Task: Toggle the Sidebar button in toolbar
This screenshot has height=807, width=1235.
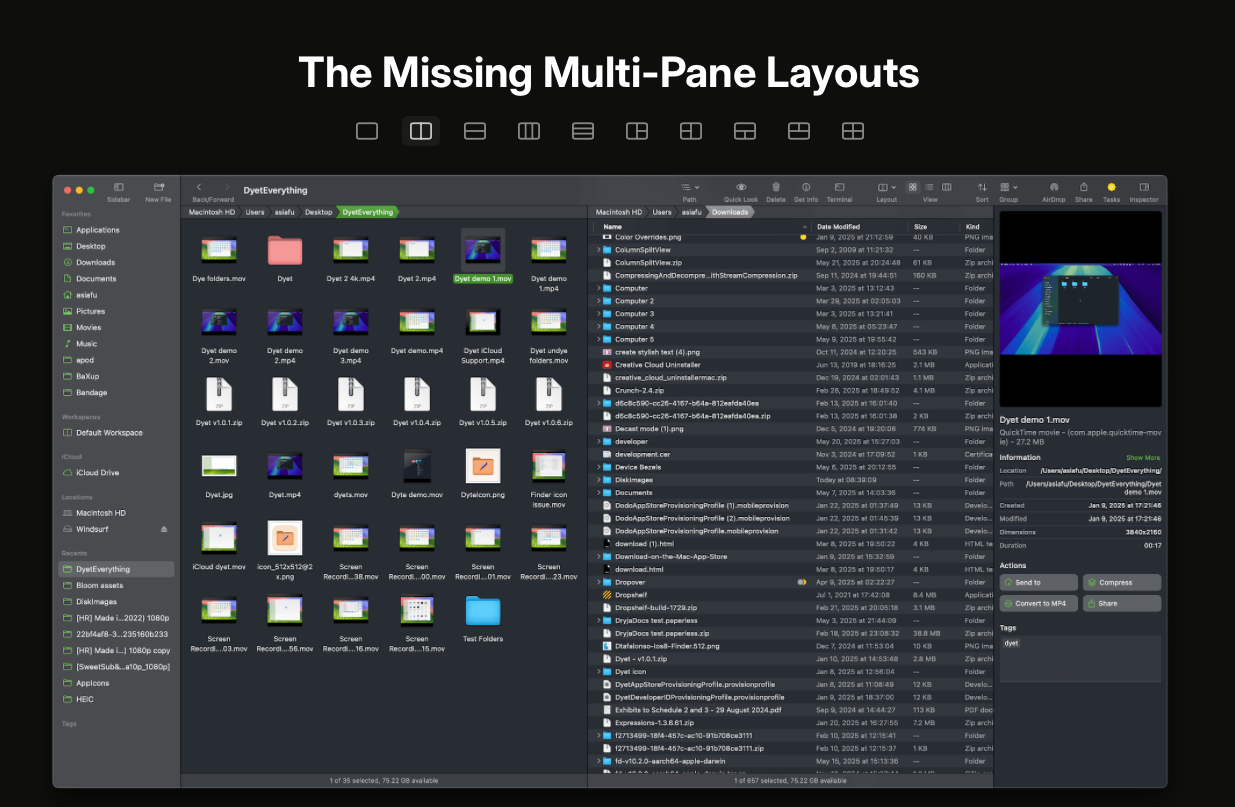Action: pyautogui.click(x=118, y=187)
